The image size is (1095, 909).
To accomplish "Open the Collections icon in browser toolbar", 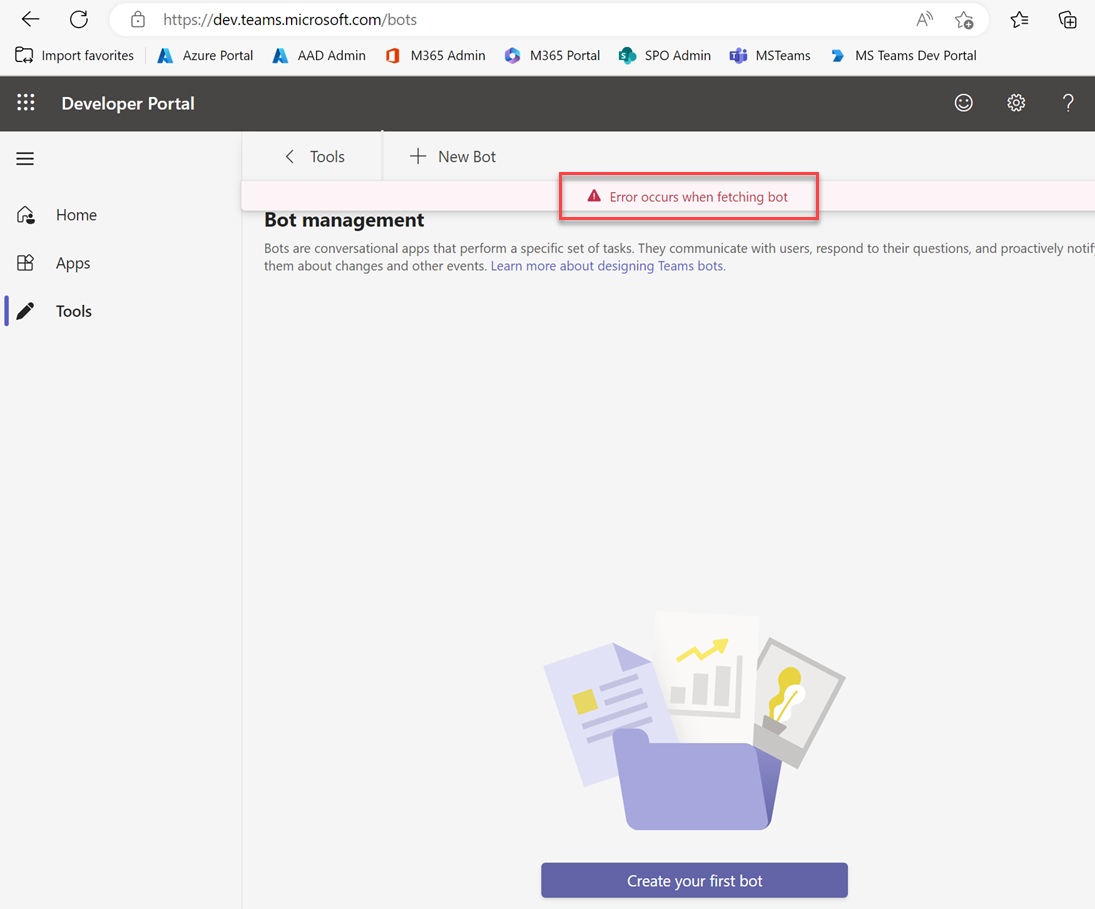I will [x=1068, y=19].
